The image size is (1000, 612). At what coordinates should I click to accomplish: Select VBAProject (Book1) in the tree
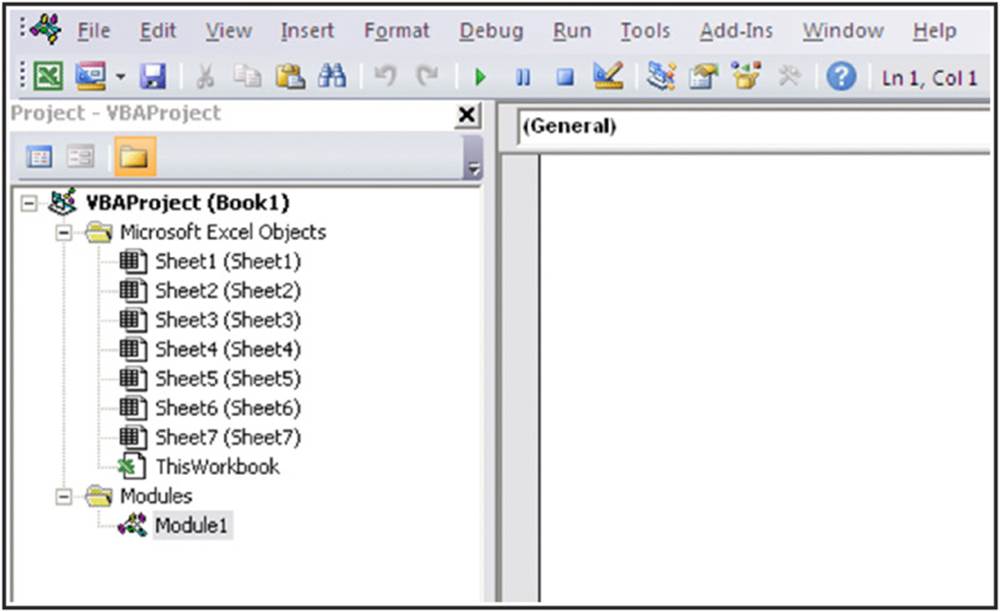pyautogui.click(x=188, y=203)
